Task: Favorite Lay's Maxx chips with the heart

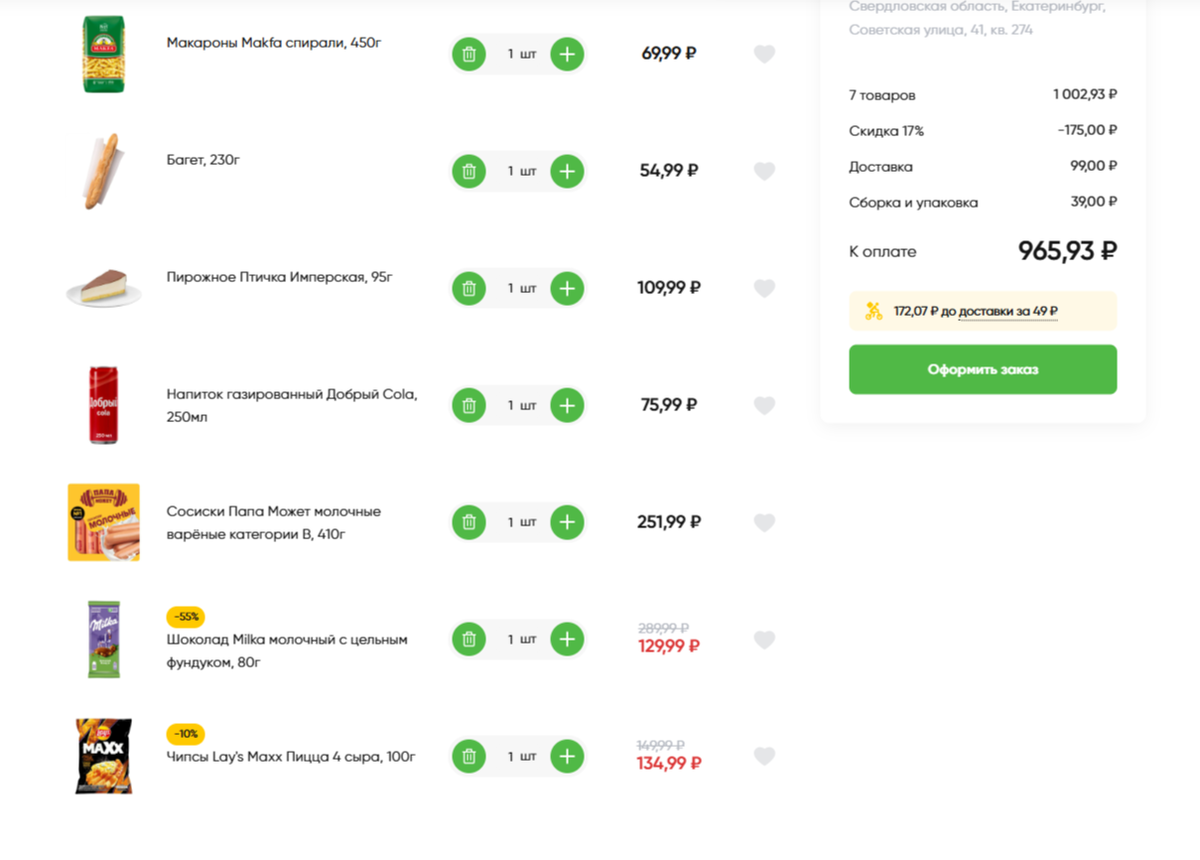Action: point(764,756)
